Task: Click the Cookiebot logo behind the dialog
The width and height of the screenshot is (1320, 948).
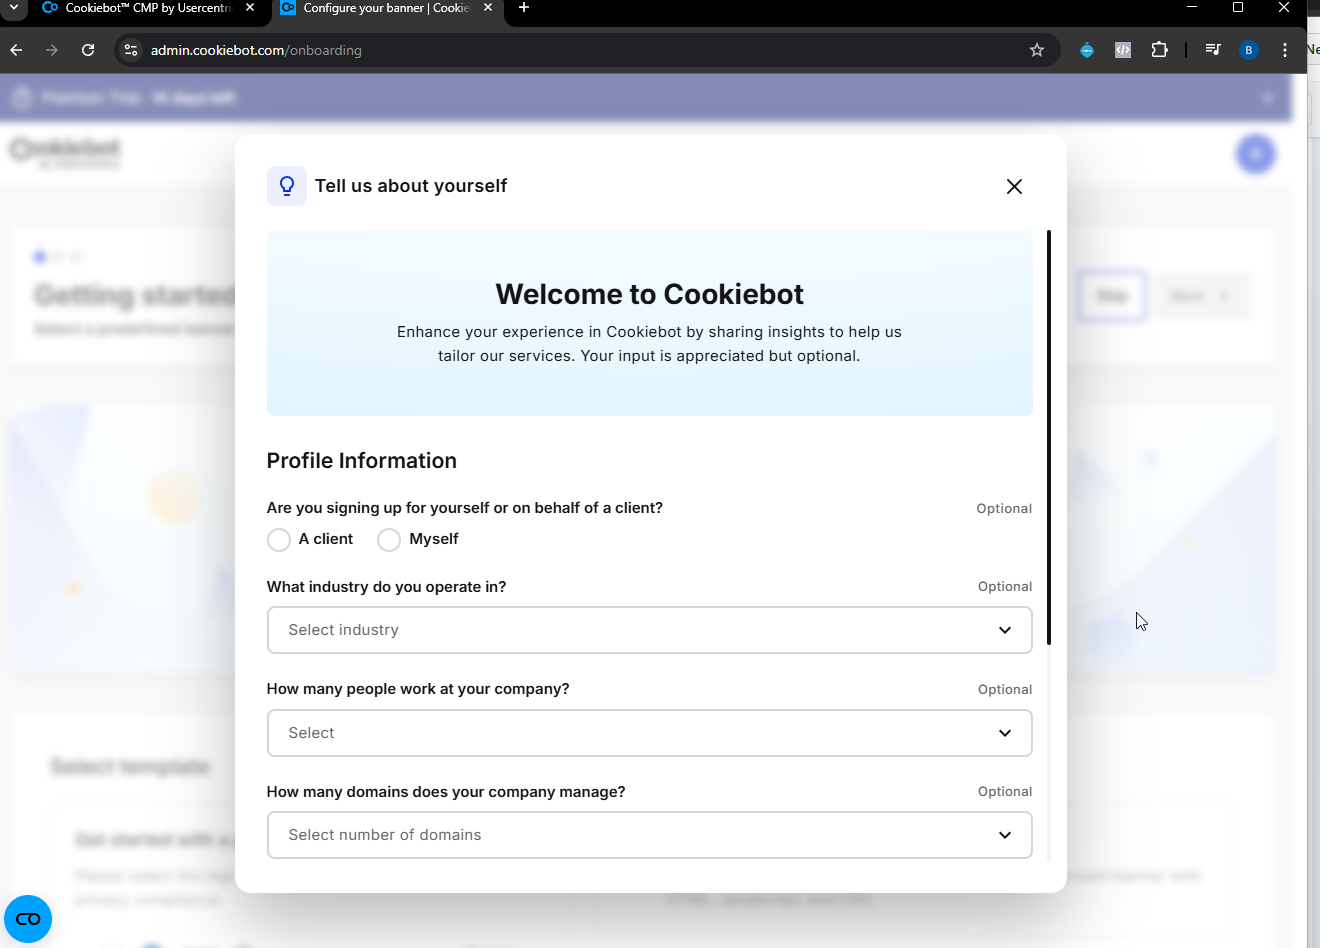Action: click(66, 153)
